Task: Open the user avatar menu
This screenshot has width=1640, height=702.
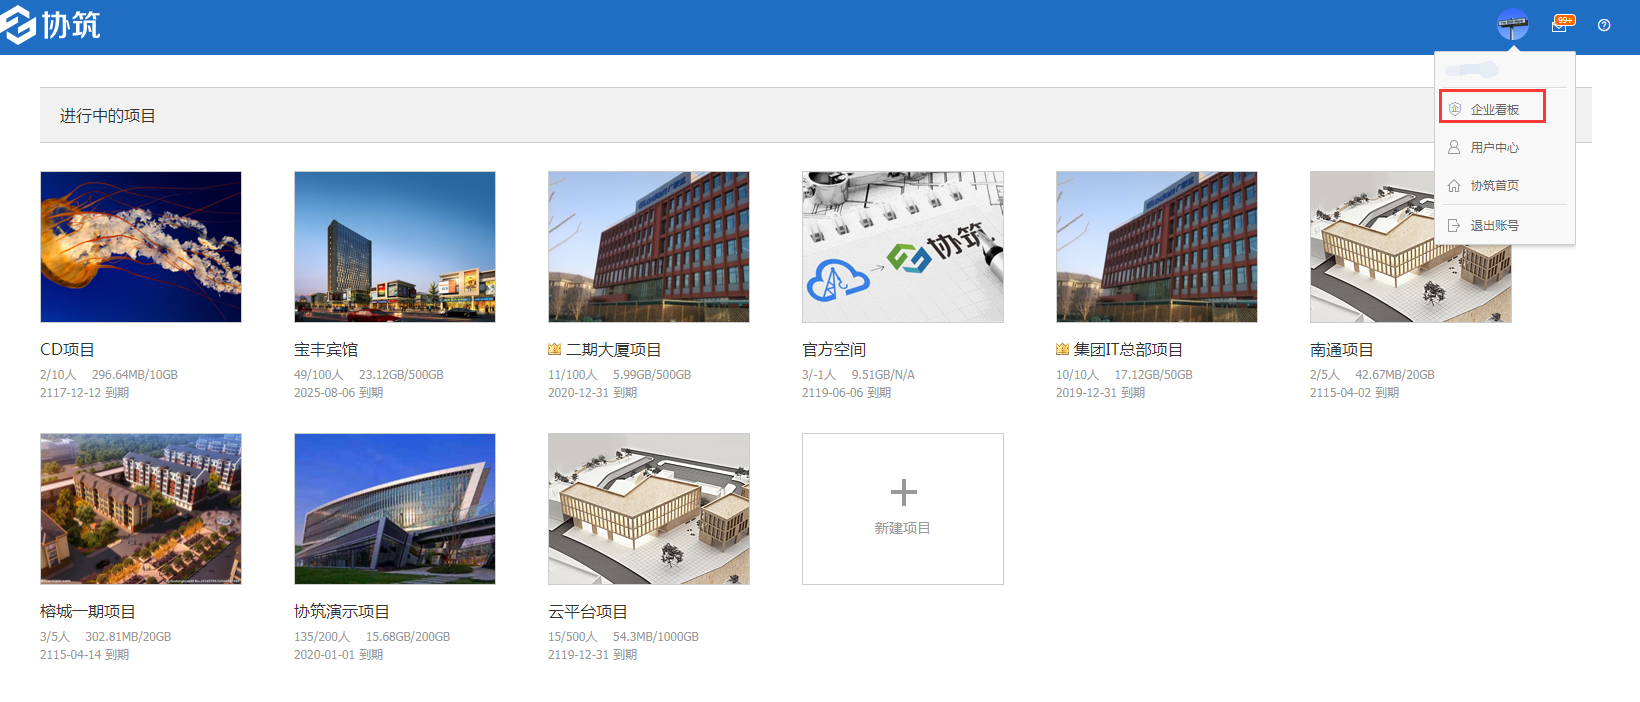Action: pos(1512,25)
